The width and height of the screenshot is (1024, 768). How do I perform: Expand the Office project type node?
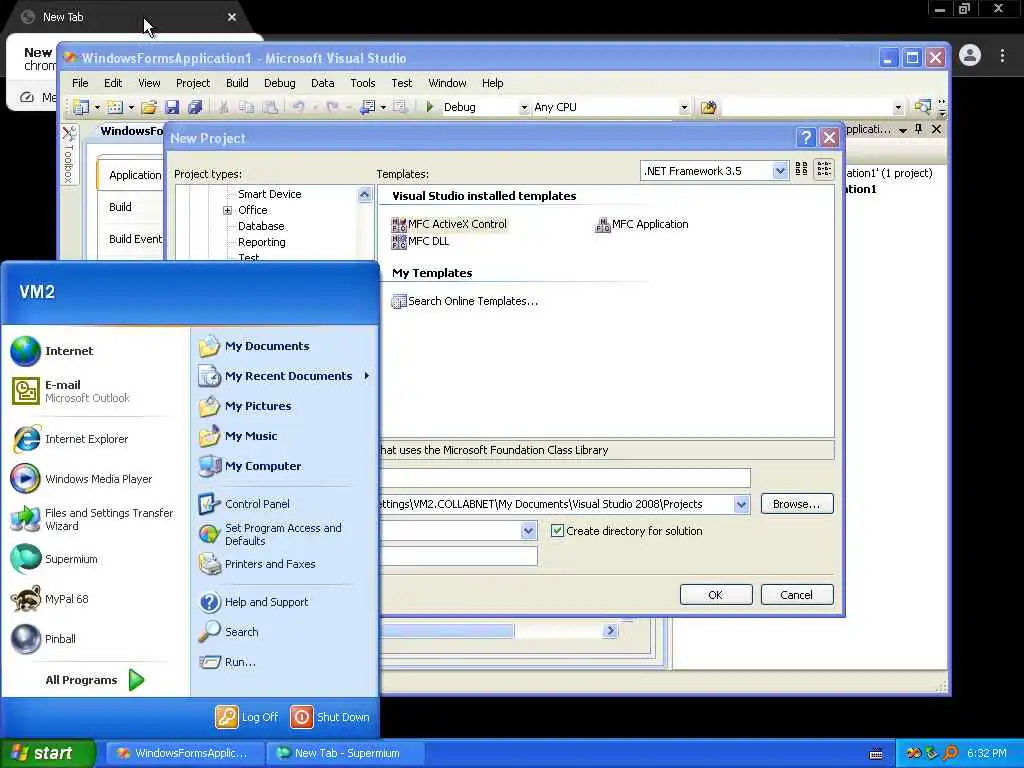pos(227,210)
